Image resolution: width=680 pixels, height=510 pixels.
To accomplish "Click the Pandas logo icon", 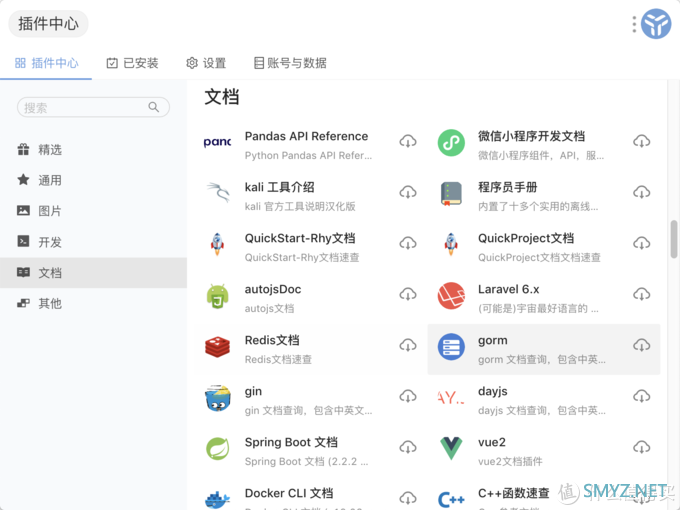I will coord(217,142).
